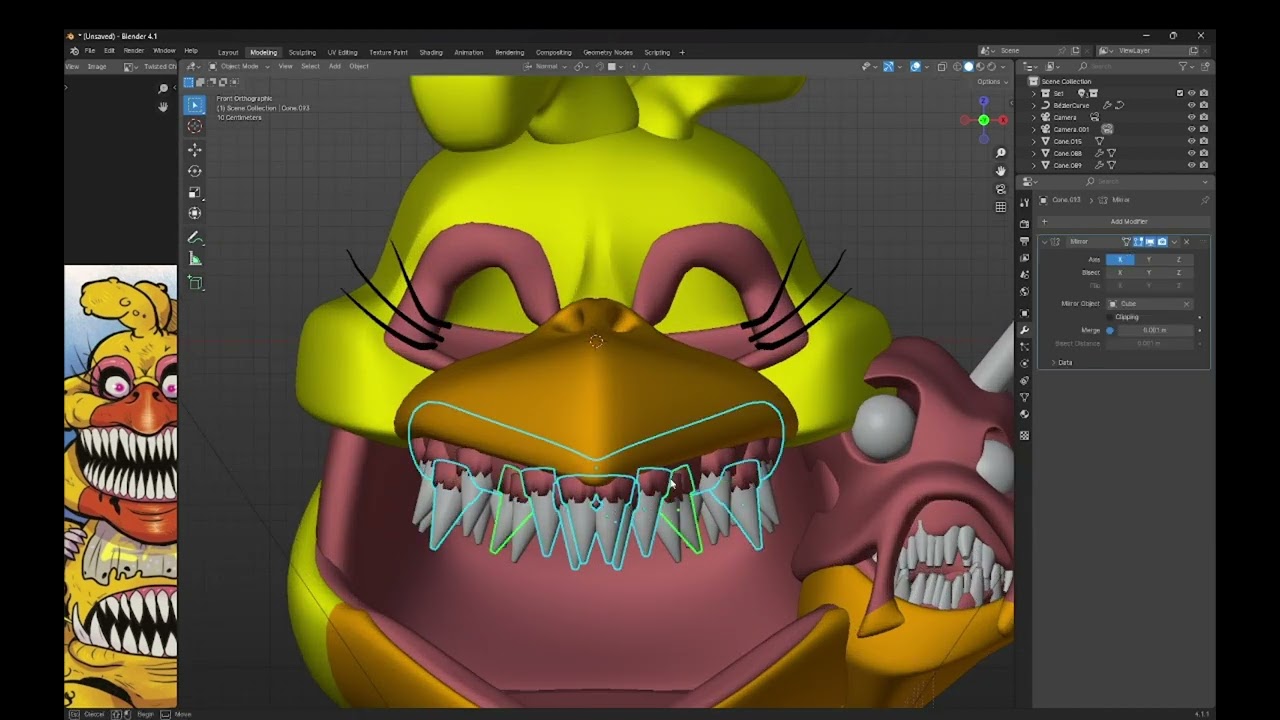This screenshot has height=720, width=1280.
Task: Select the Select Box tool
Action: 195,105
